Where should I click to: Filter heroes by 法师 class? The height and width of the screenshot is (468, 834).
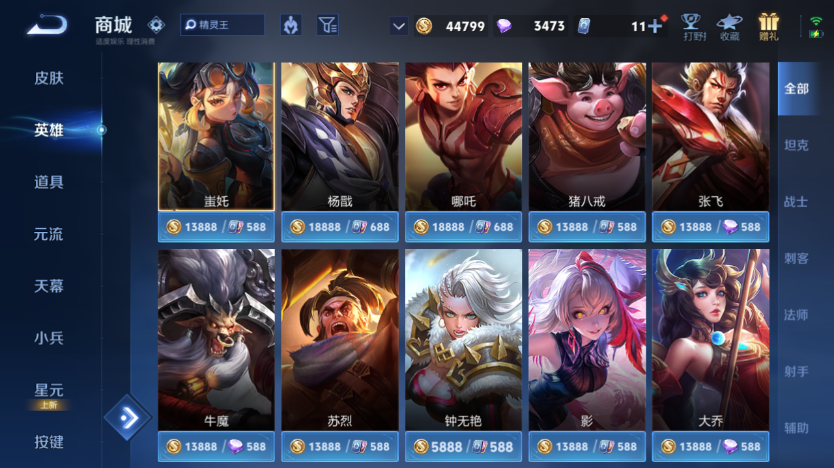click(796, 315)
